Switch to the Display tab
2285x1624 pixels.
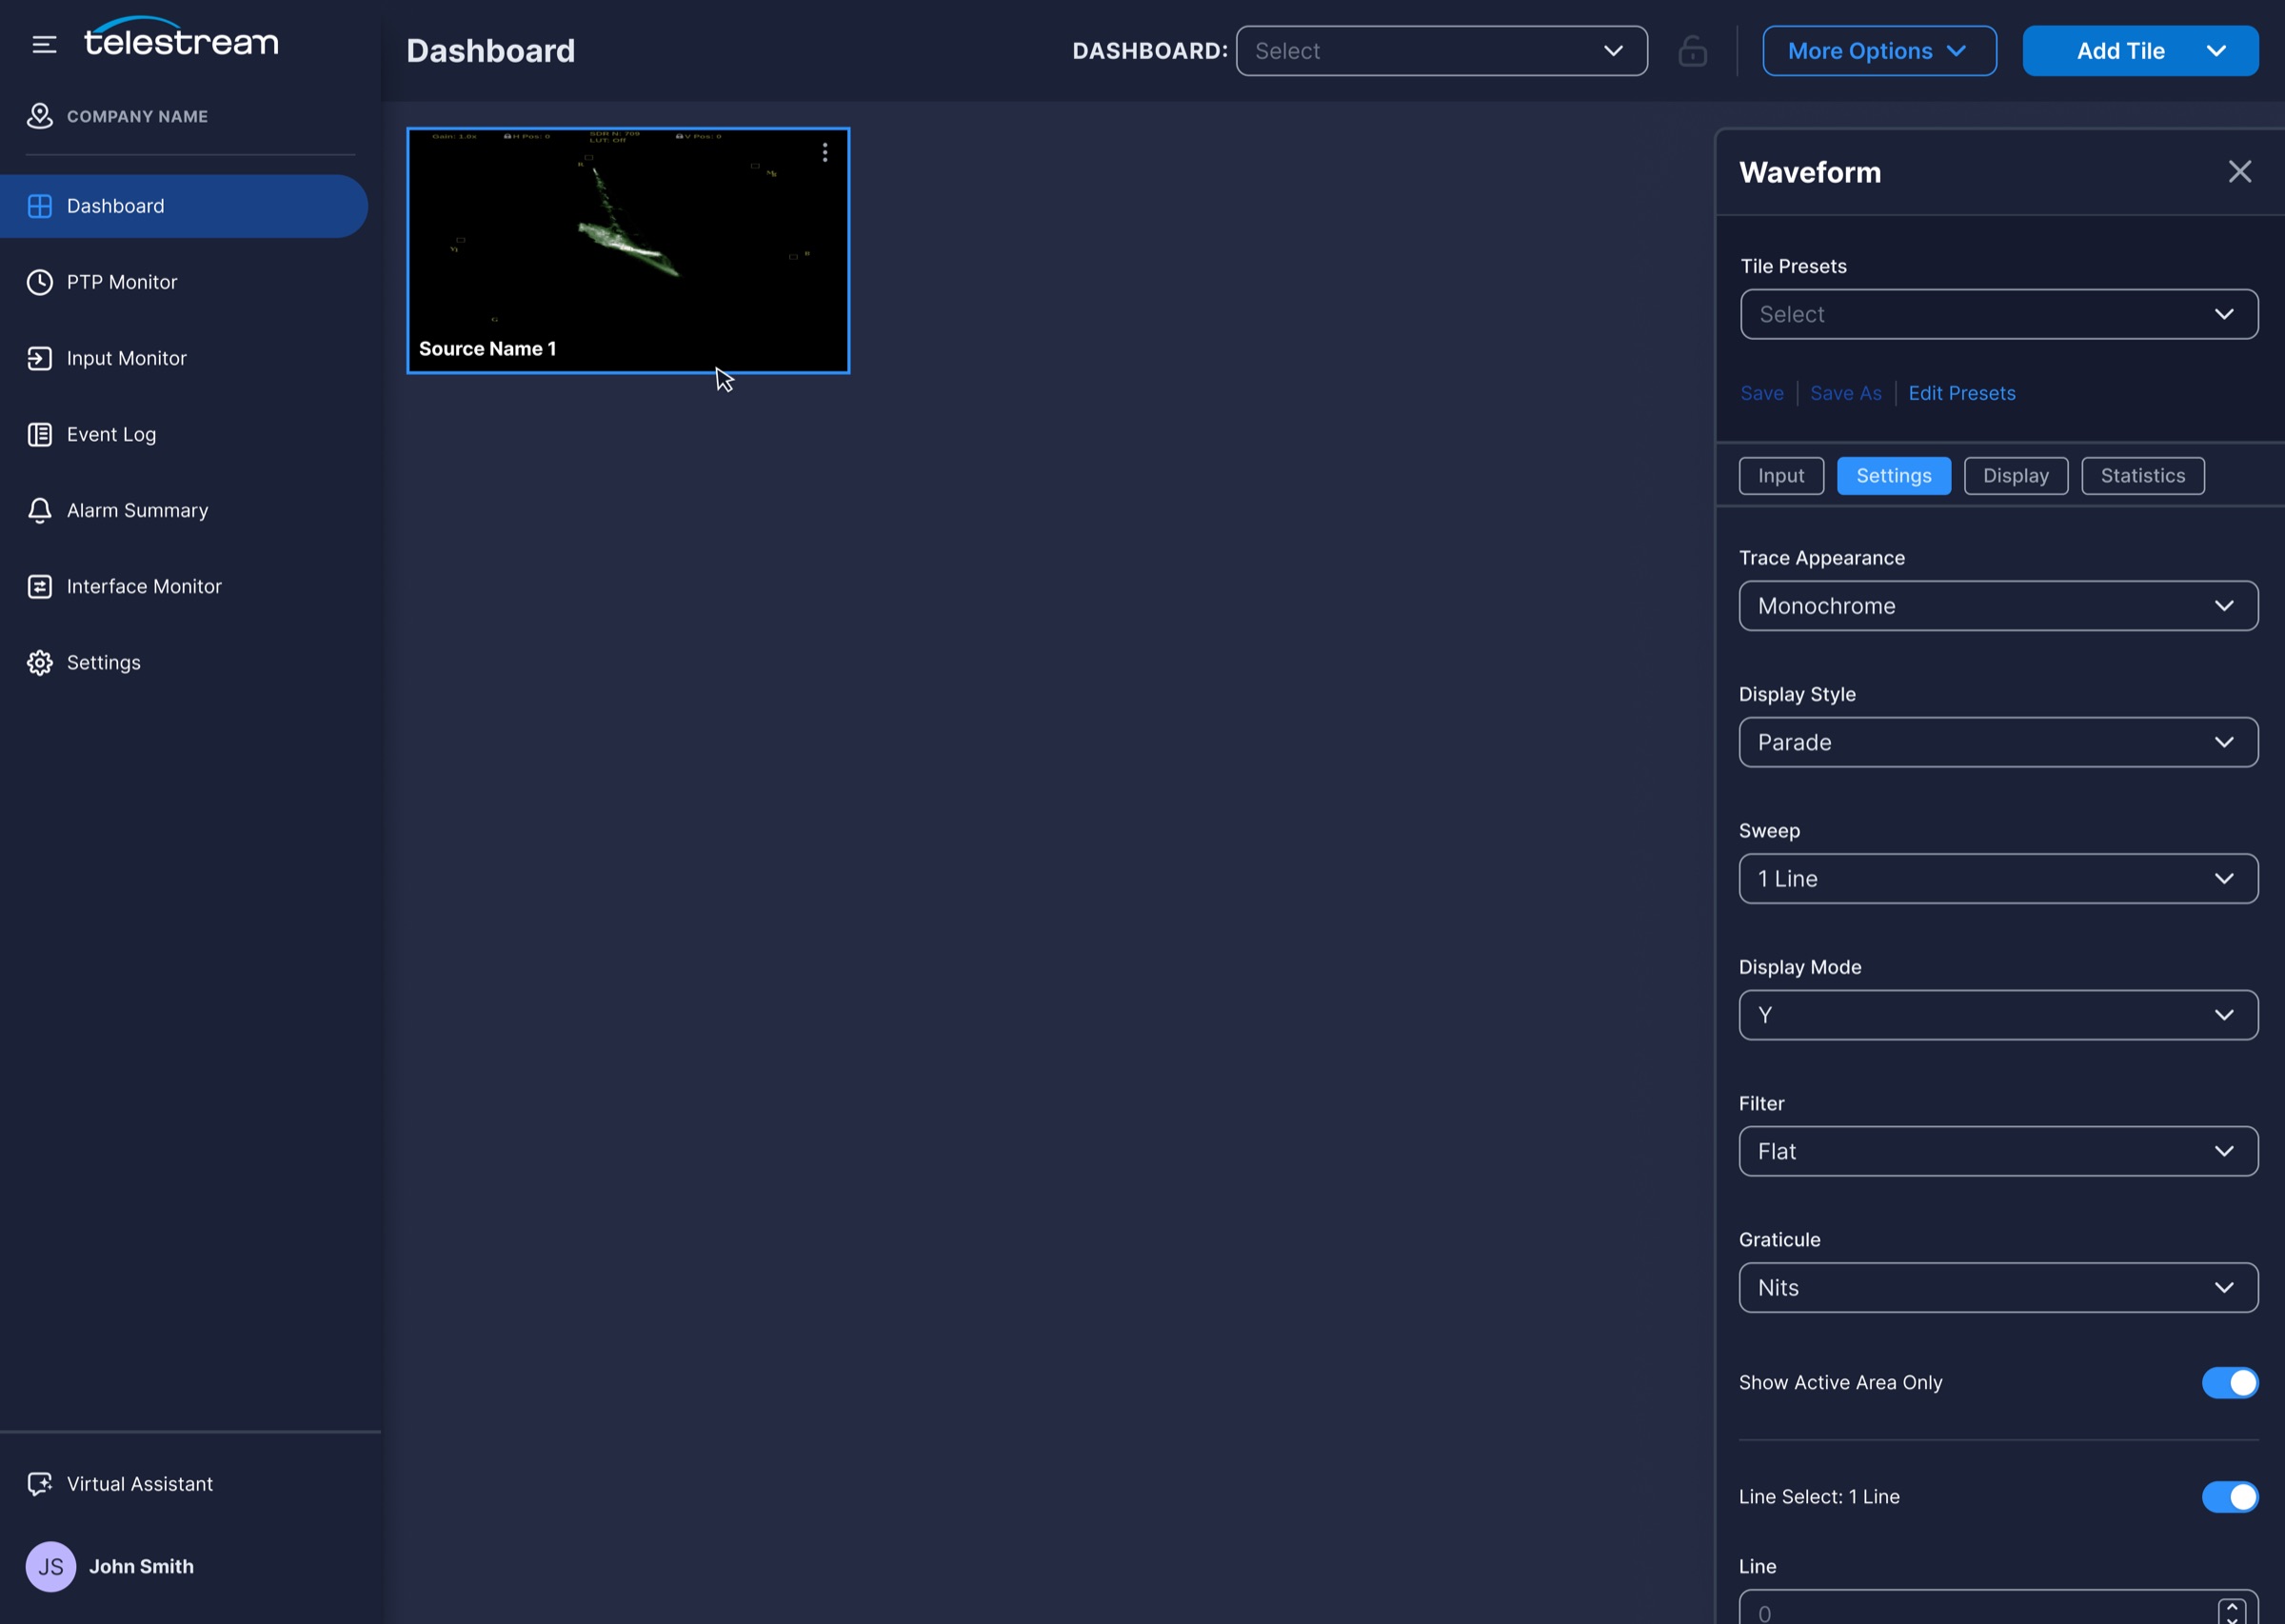coord(2015,476)
